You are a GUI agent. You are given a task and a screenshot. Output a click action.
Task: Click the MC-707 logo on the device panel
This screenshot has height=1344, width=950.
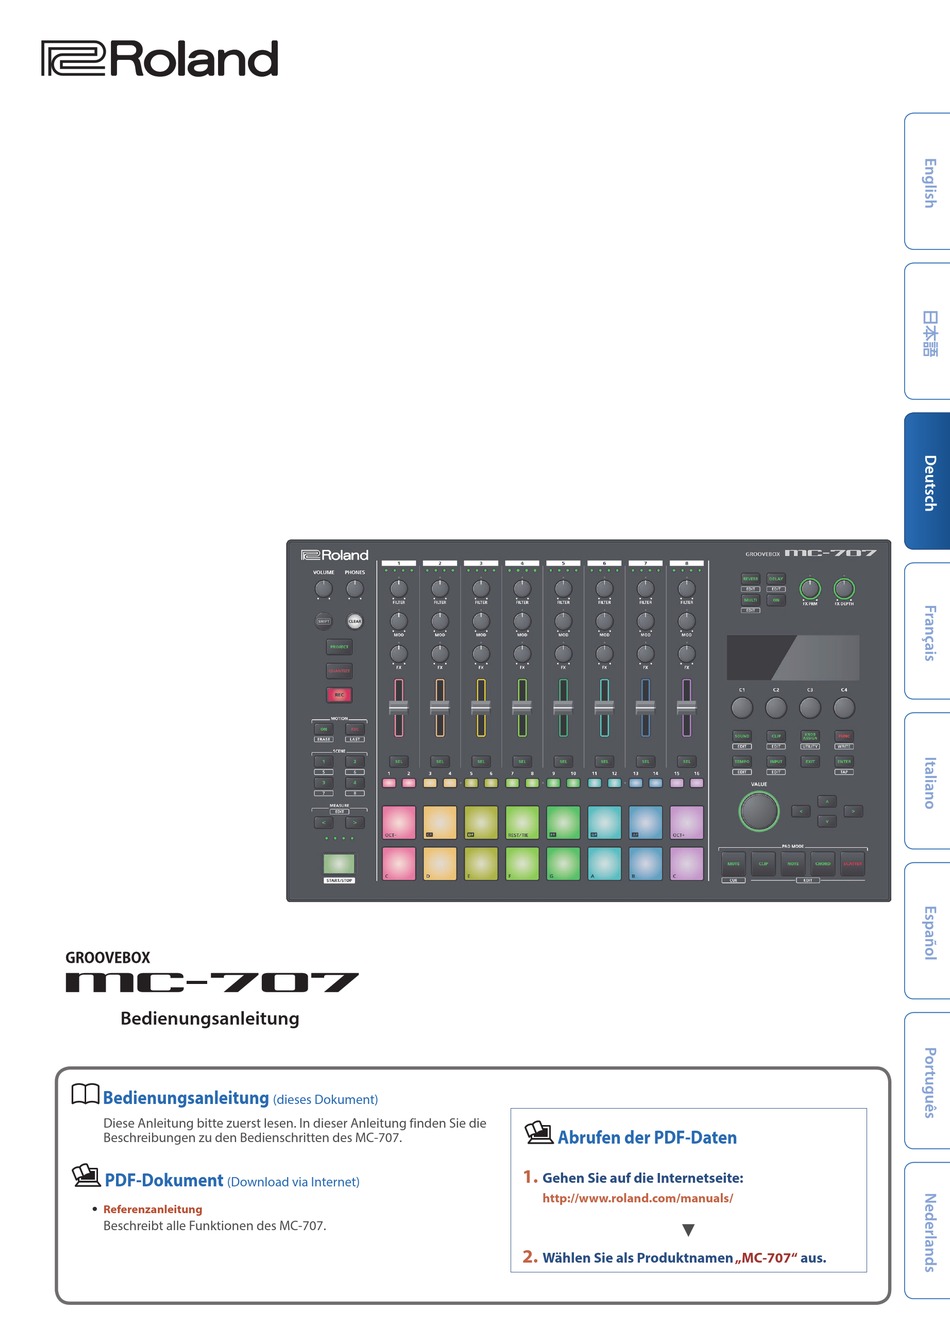830,553
